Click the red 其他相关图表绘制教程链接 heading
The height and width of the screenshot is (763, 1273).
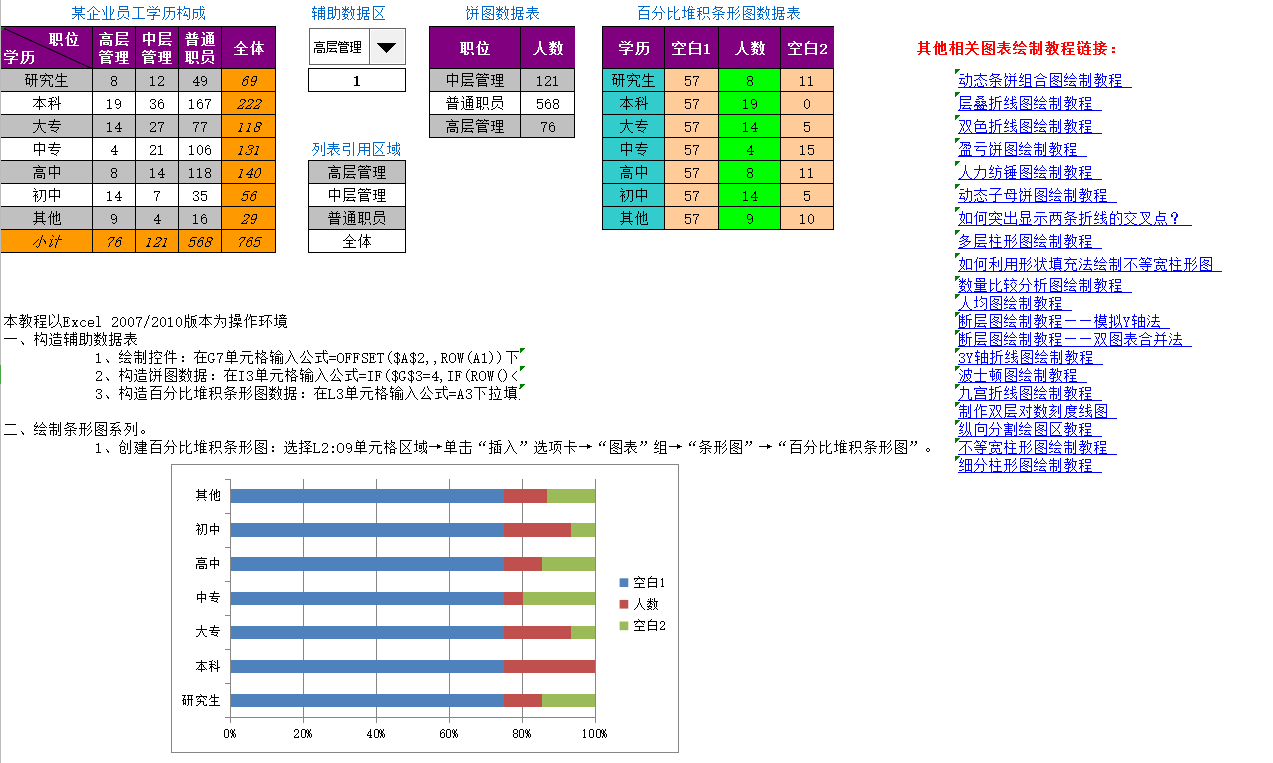point(1018,48)
